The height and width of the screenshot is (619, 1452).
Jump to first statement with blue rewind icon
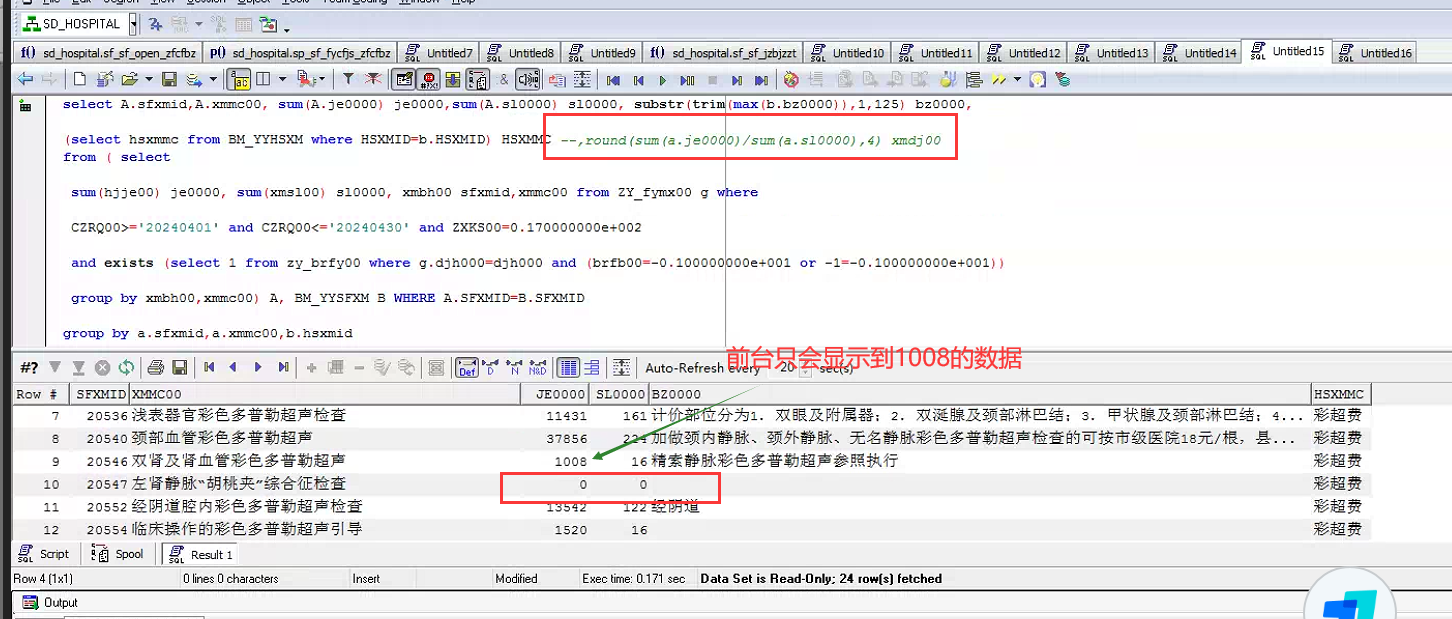point(613,79)
